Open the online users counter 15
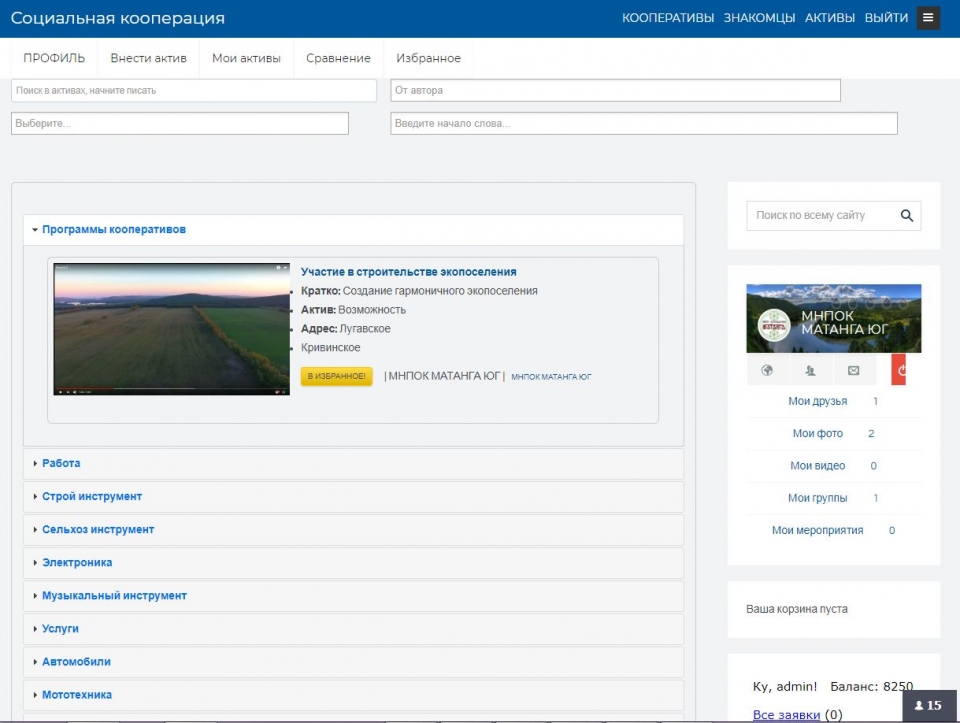 928,705
